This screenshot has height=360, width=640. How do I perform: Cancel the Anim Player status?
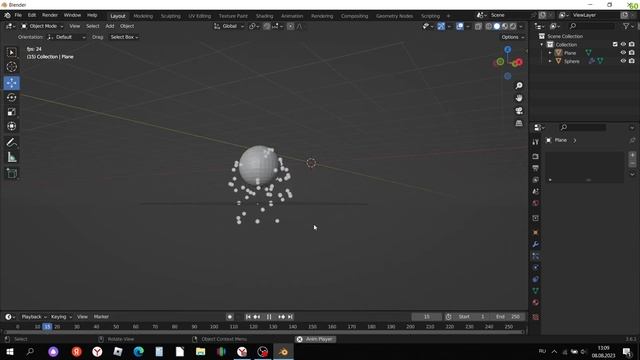point(299,339)
